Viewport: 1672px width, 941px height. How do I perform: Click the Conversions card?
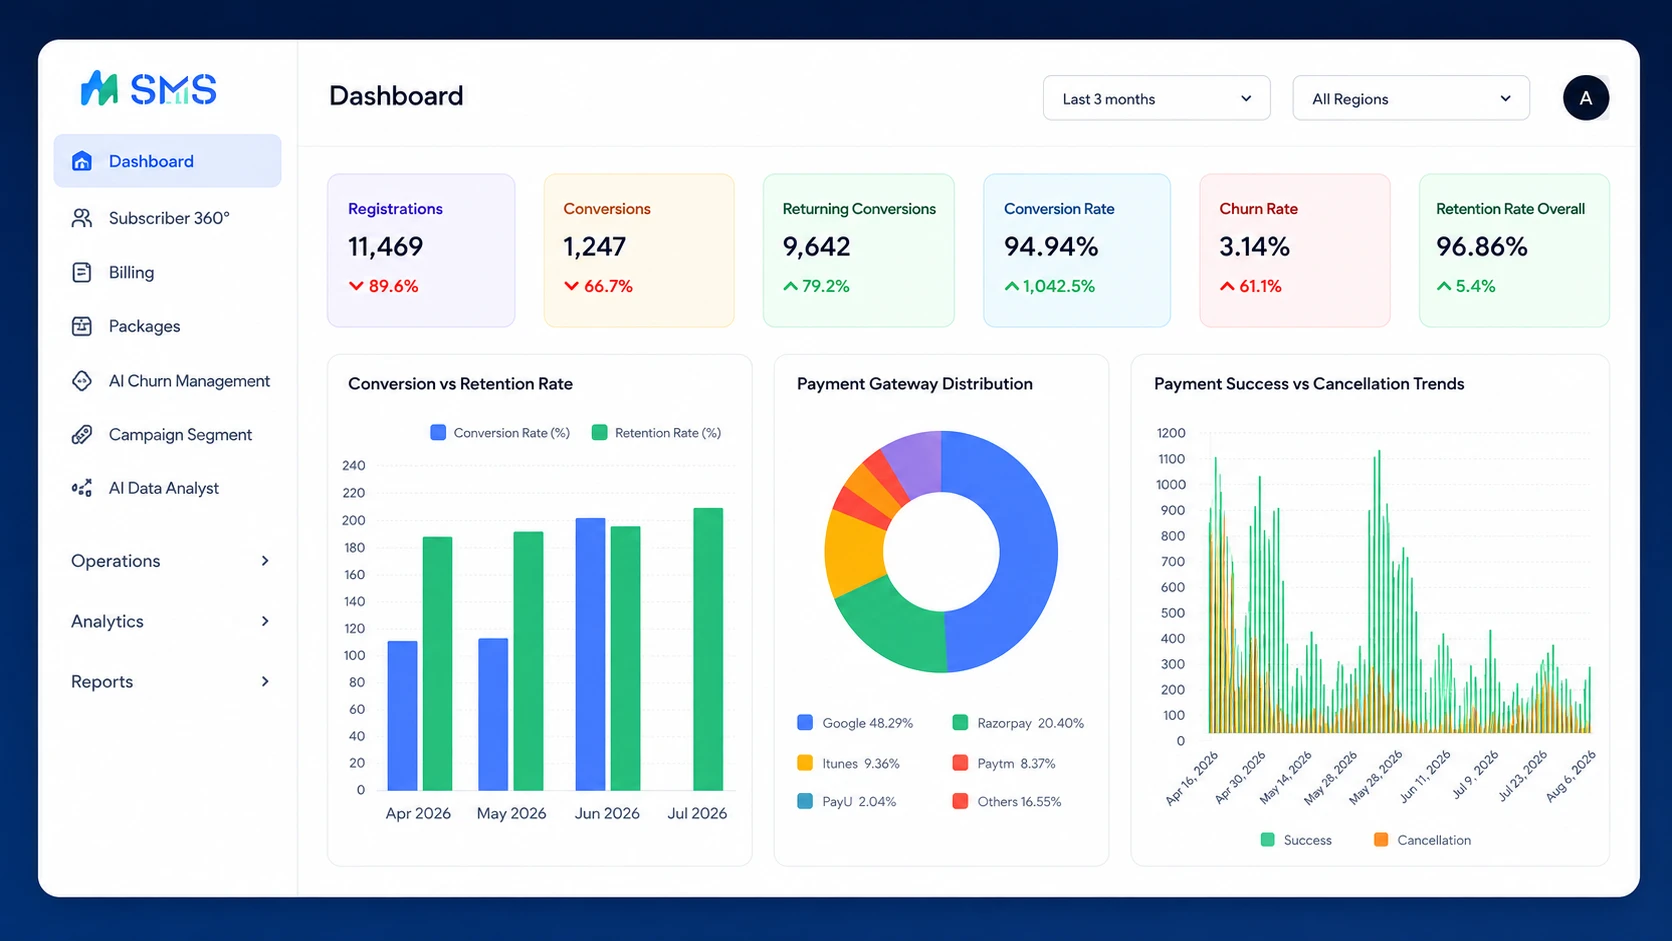pyautogui.click(x=639, y=250)
